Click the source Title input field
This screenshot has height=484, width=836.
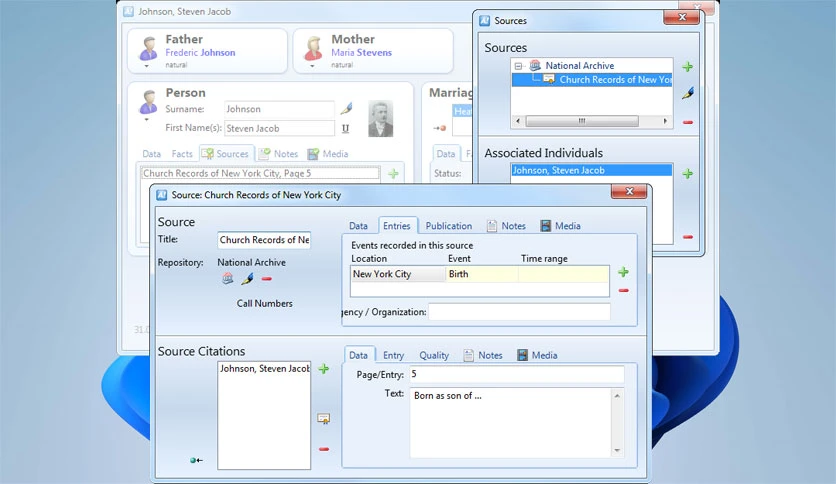[x=264, y=240]
